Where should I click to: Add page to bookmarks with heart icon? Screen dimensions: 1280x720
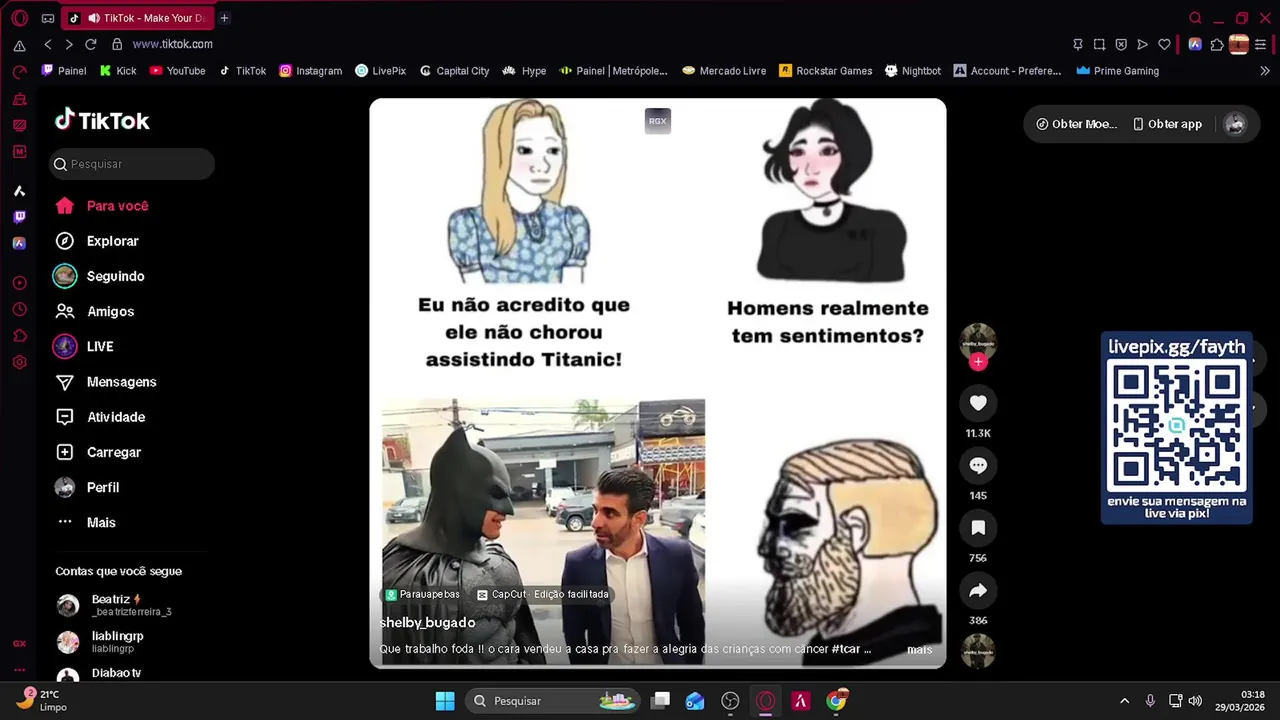pyautogui.click(x=1164, y=44)
